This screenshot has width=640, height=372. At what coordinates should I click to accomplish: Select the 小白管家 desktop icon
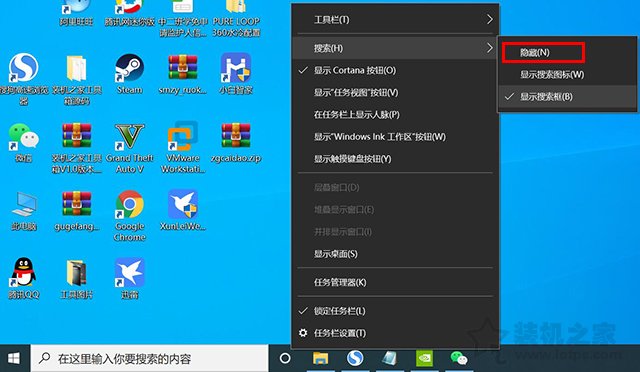236,74
